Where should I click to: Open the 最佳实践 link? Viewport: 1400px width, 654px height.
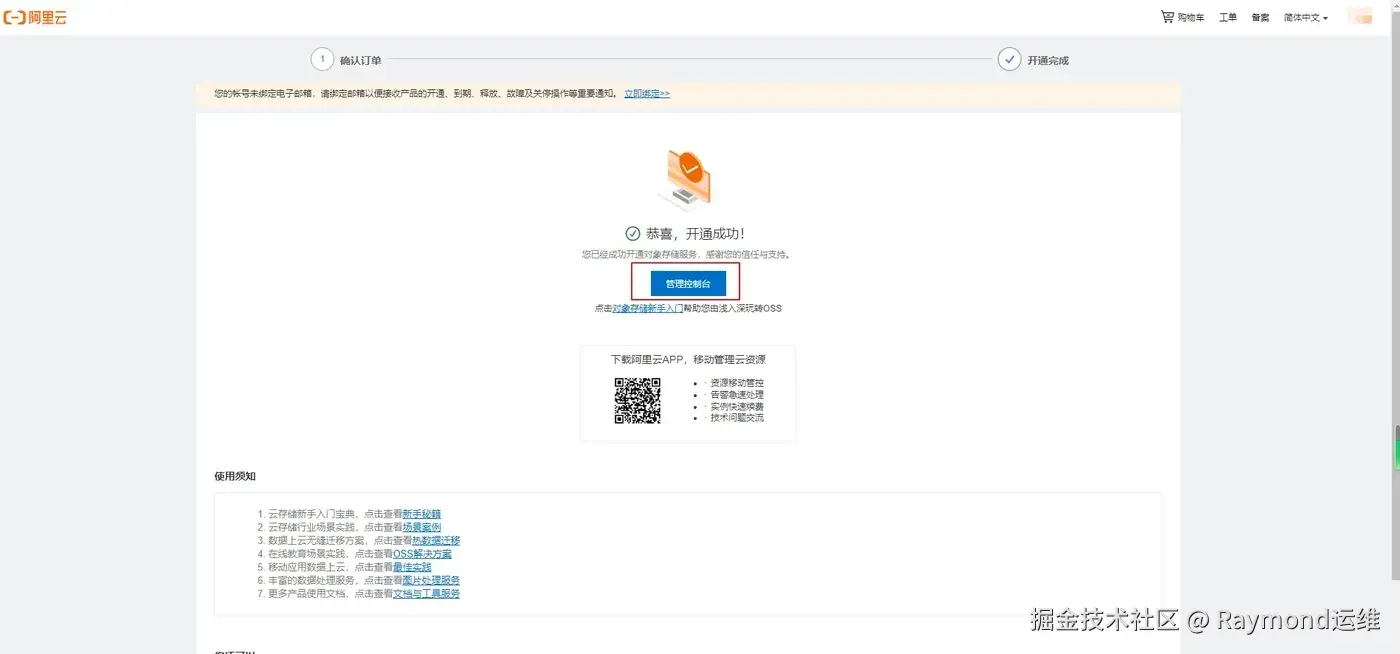coord(412,566)
